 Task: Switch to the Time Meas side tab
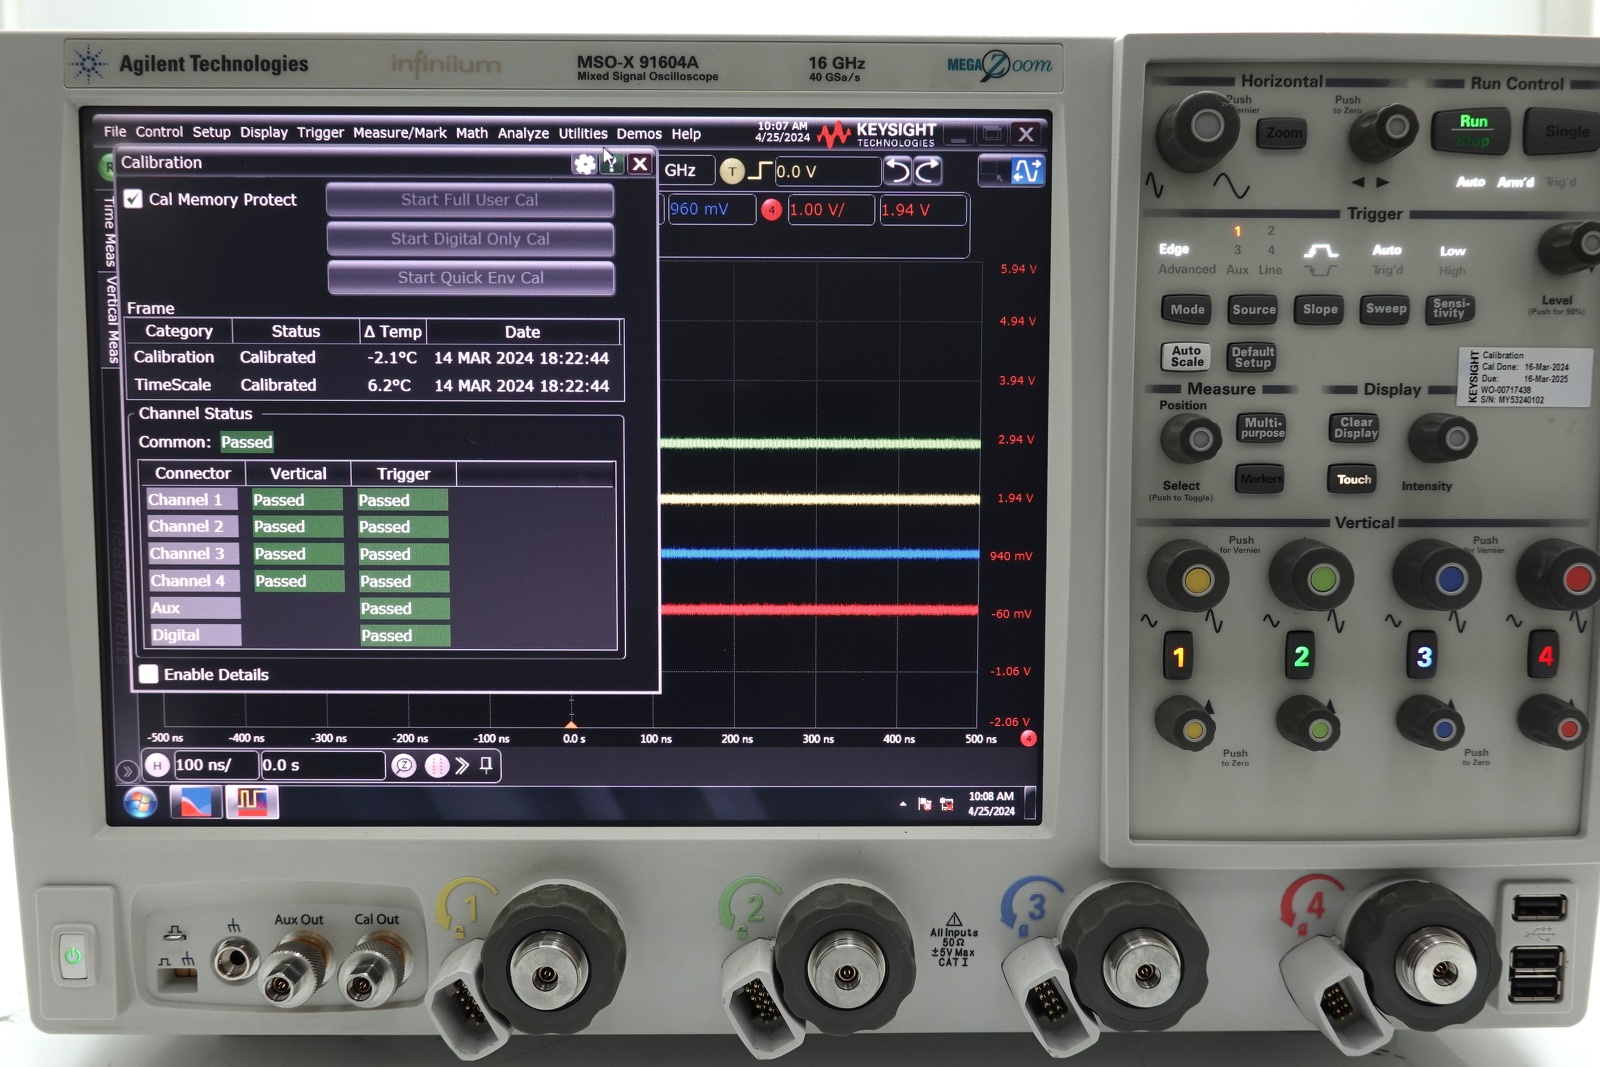(x=110, y=233)
